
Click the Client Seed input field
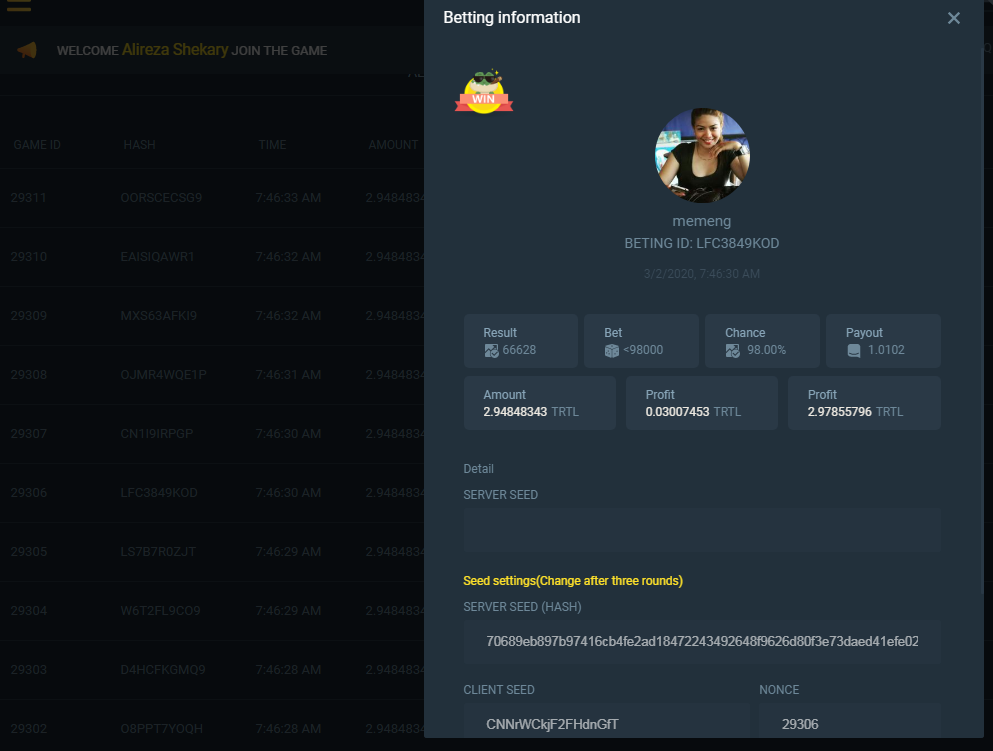(x=606, y=723)
